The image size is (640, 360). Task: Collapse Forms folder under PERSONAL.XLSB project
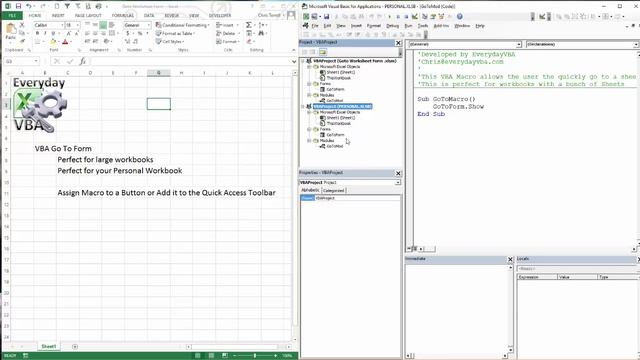tap(309, 129)
